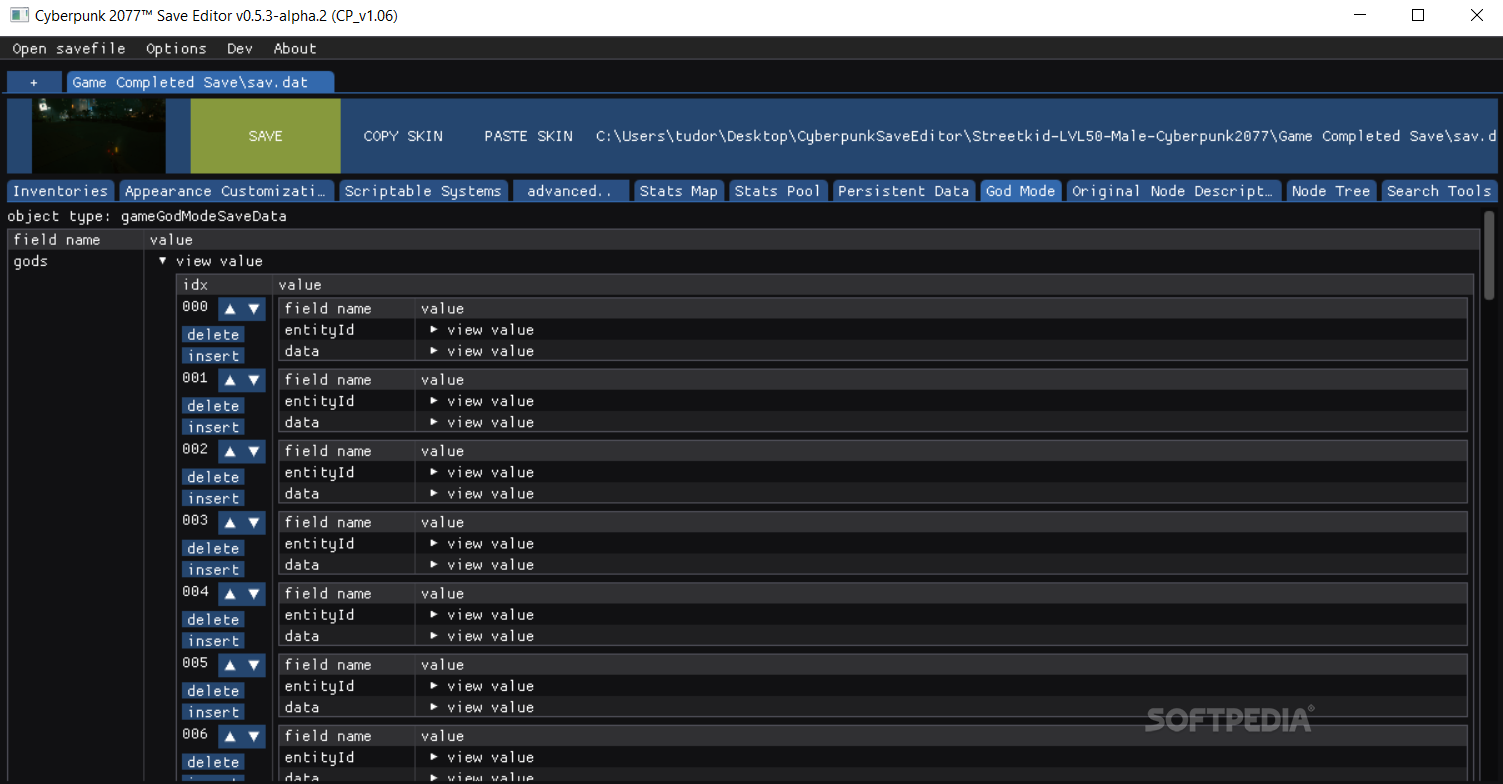Expand entityId view value of entry 002

pos(434,472)
